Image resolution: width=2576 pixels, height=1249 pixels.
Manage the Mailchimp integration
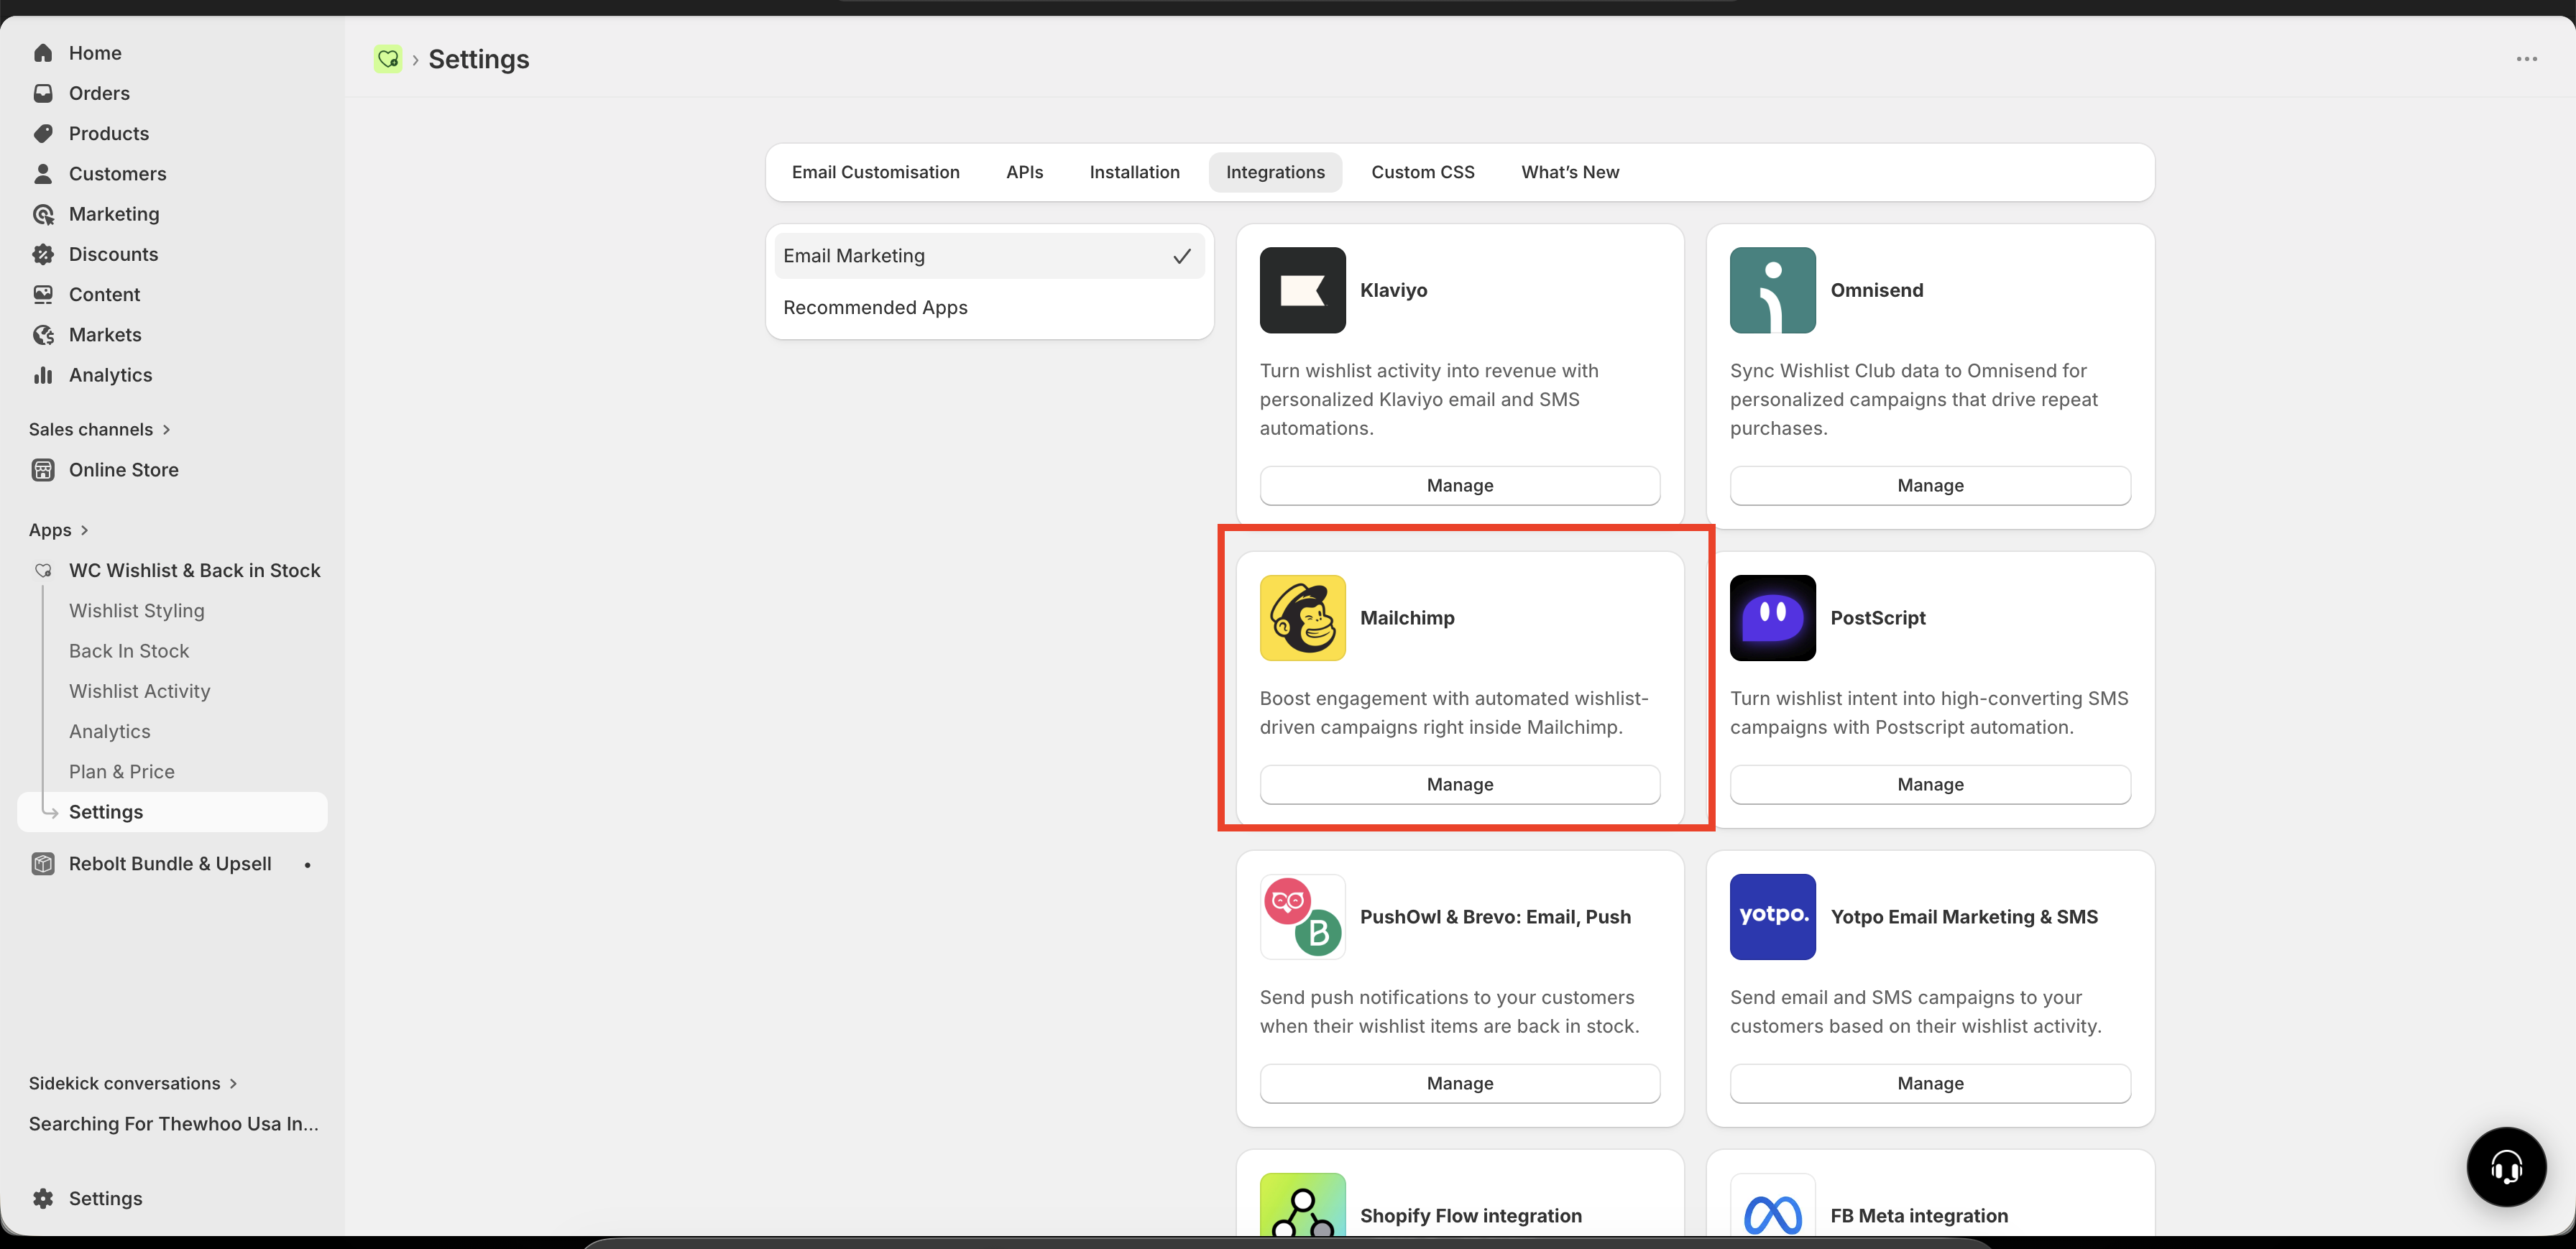pyautogui.click(x=1459, y=784)
